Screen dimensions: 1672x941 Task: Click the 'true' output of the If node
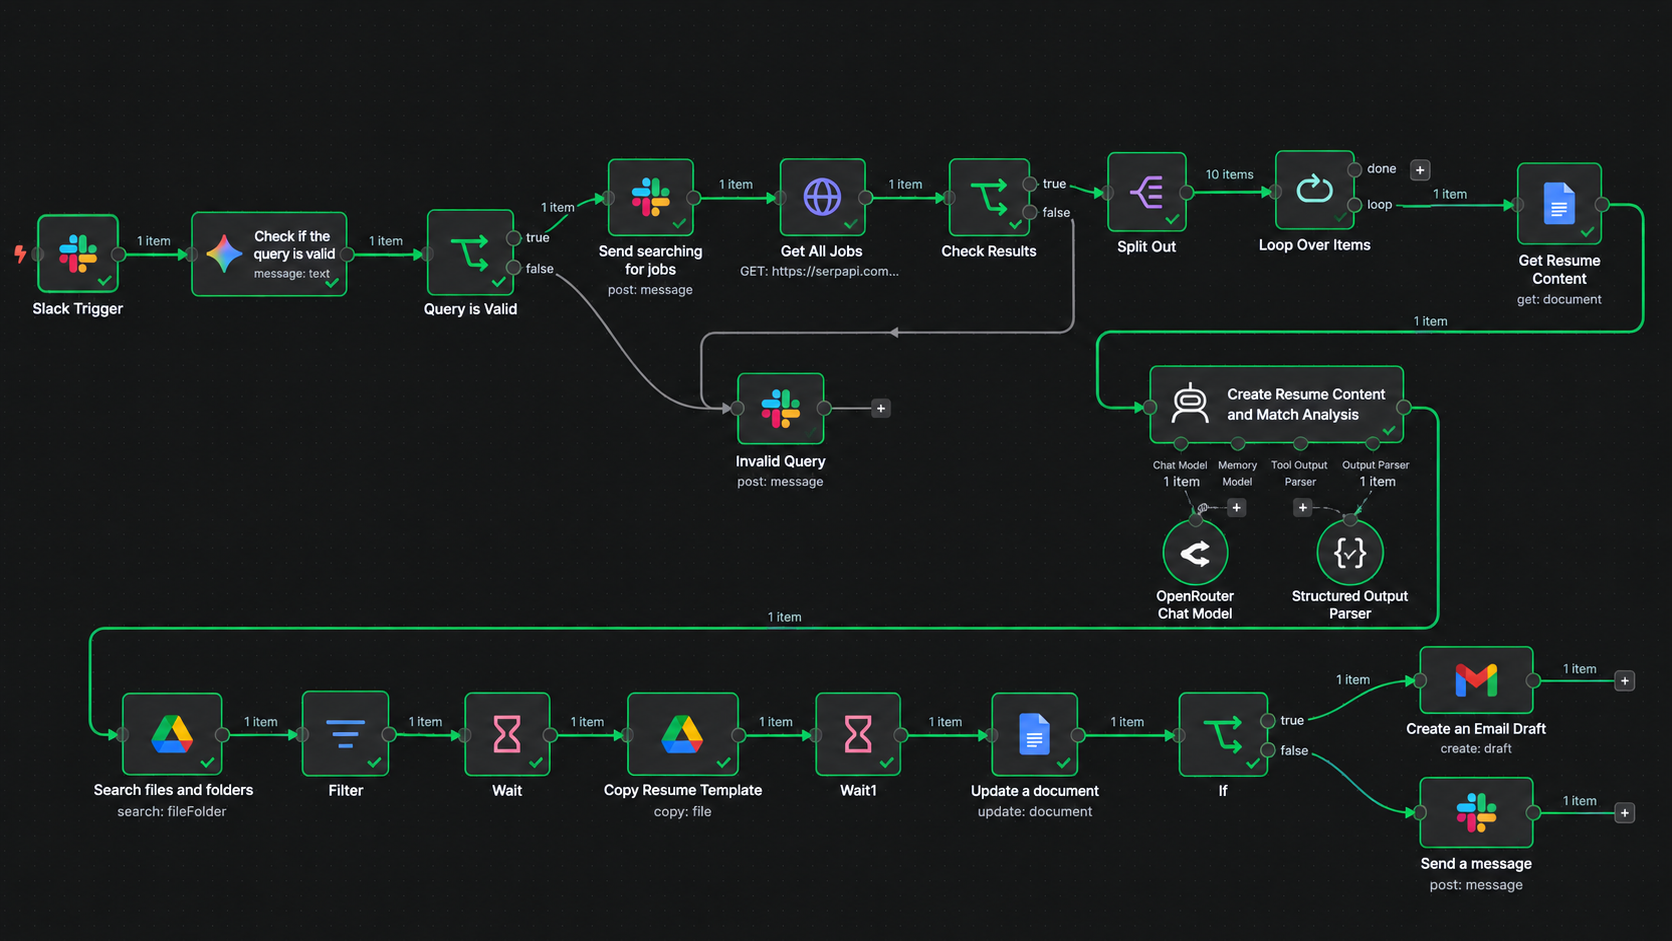[x=1268, y=721]
